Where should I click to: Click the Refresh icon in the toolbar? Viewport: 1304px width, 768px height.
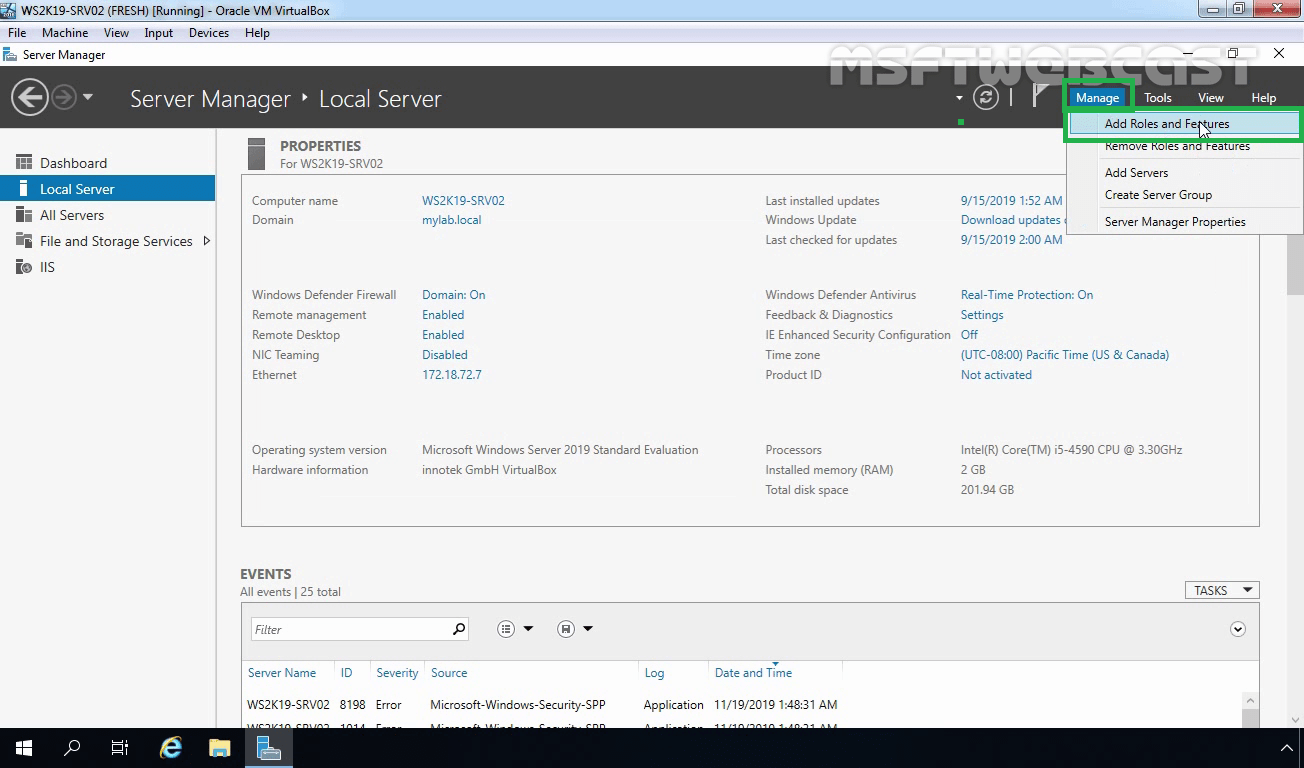(988, 97)
